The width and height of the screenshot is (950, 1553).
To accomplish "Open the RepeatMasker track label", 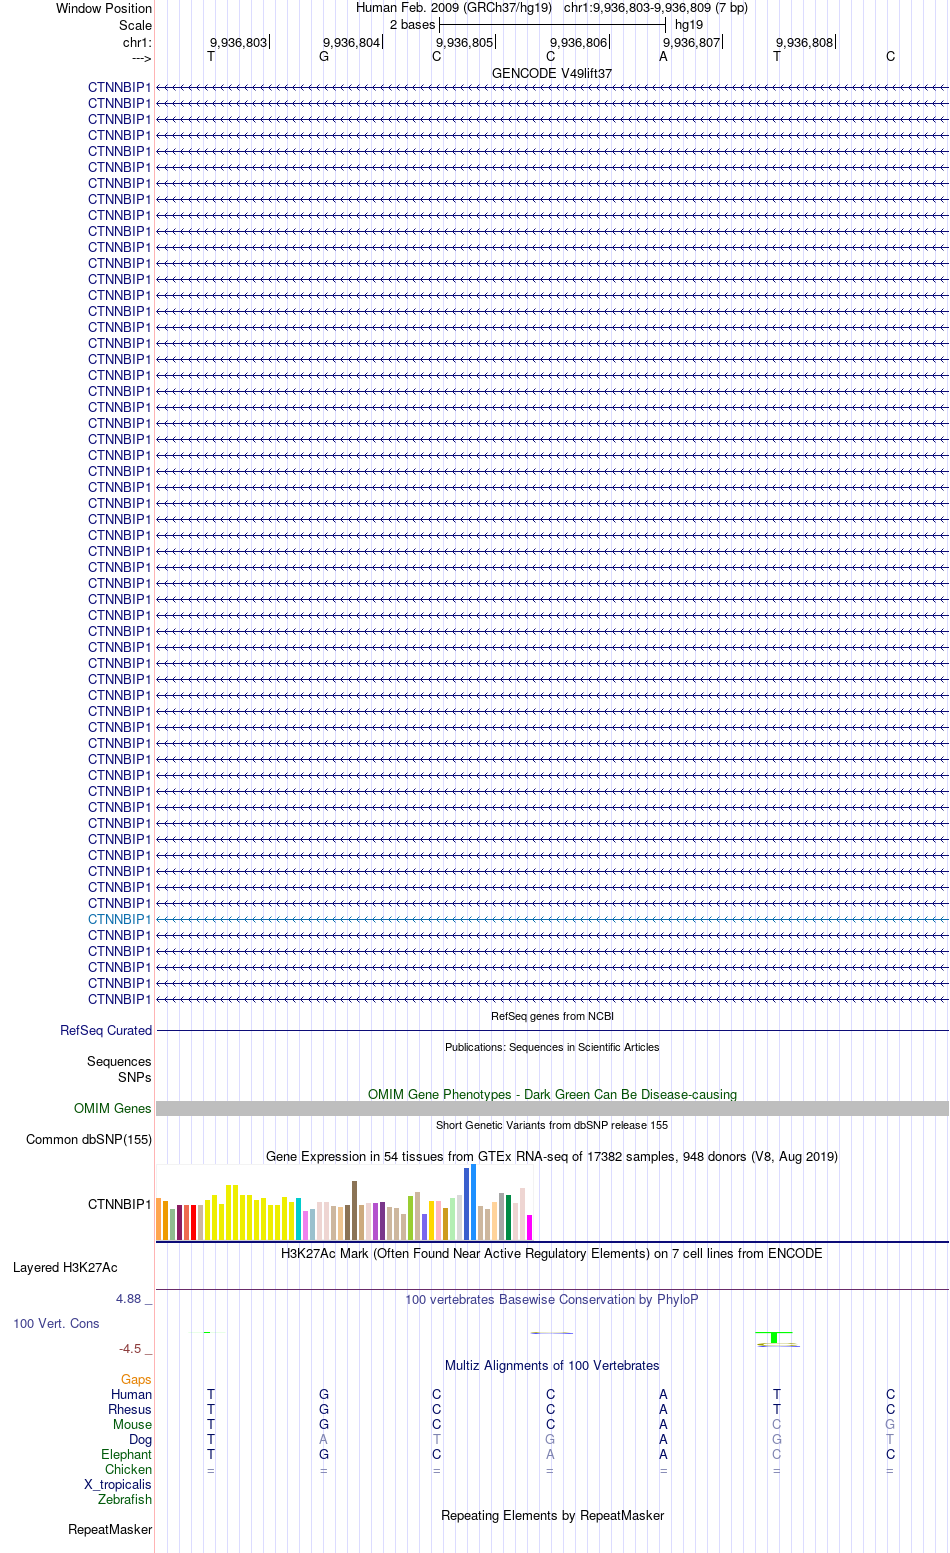I will [110, 1529].
